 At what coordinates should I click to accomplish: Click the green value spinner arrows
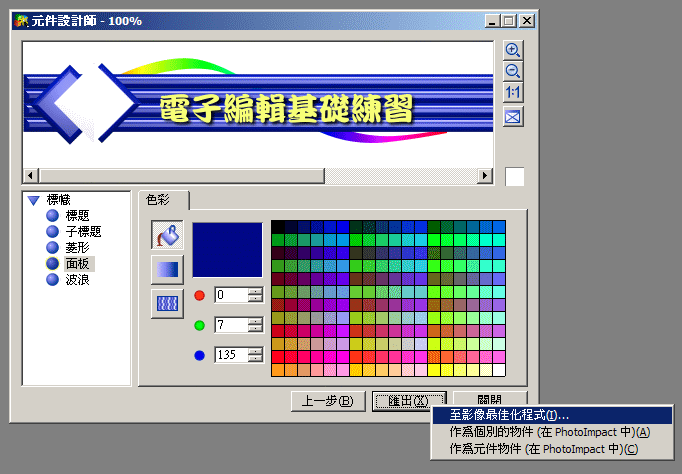pos(255,325)
